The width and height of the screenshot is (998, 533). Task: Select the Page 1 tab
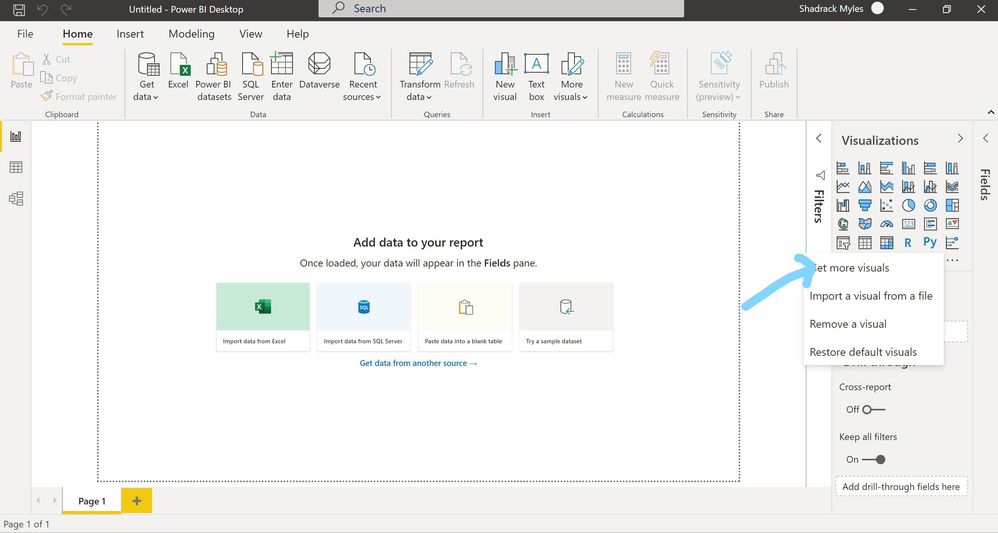[x=92, y=501]
